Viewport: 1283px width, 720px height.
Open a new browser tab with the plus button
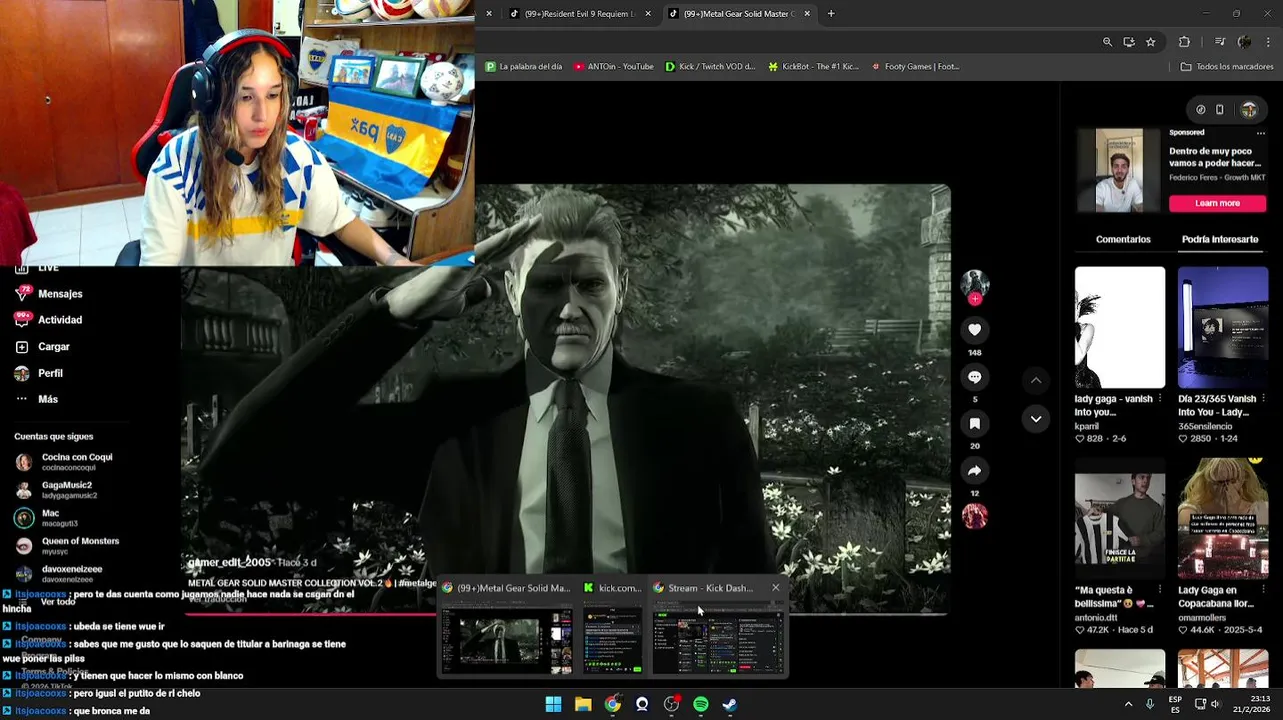tap(831, 14)
